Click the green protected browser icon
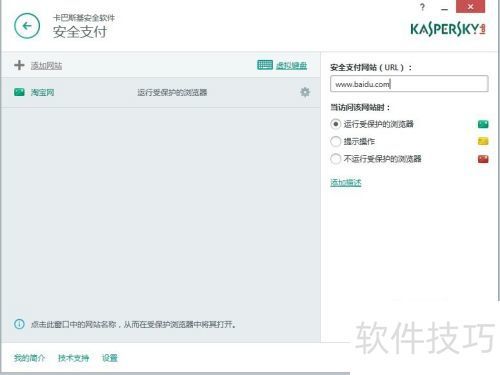 tap(483, 124)
